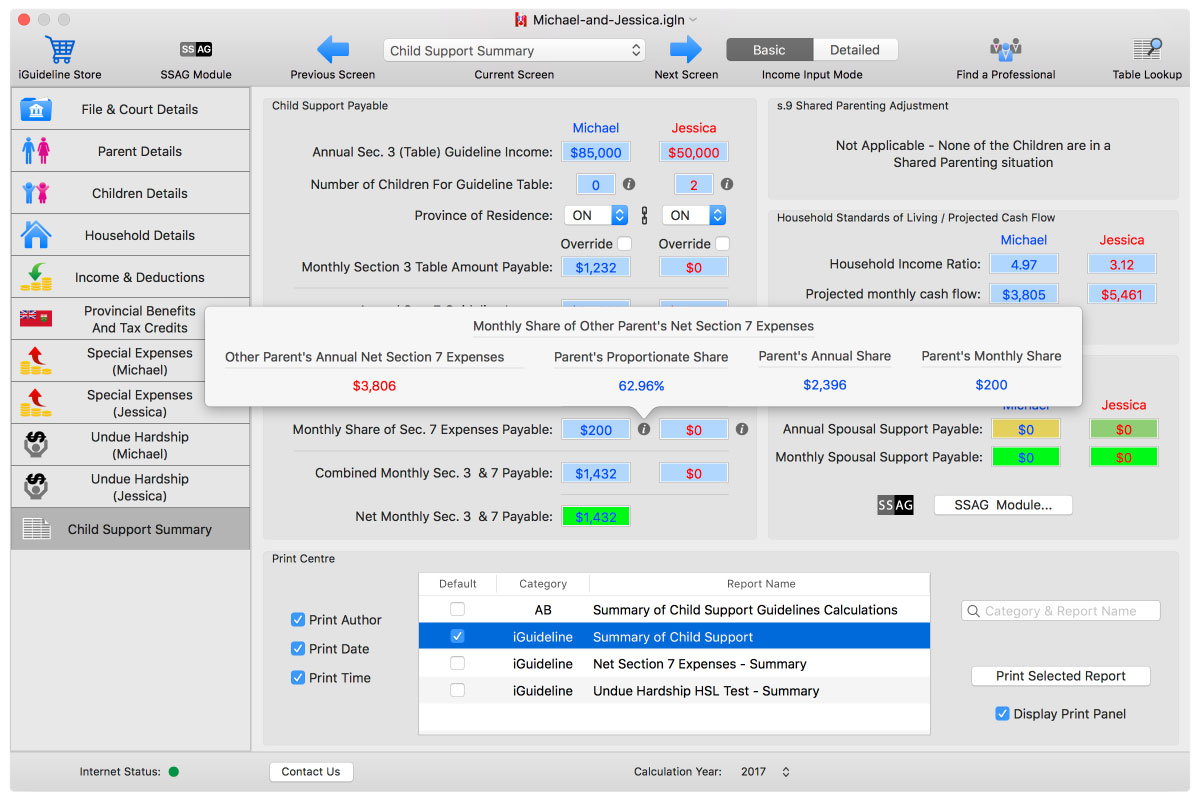Image resolution: width=1200 pixels, height=800 pixels.
Task: Click the Child Support Summary sheet icon
Action: 36,529
